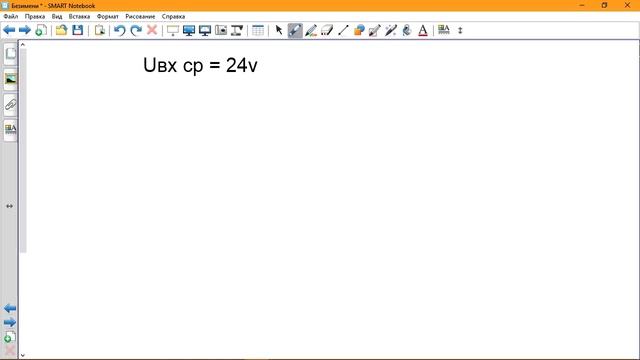Viewport: 640px width, 360px height.
Task: Choose the Select arrow tool
Action: point(279,30)
